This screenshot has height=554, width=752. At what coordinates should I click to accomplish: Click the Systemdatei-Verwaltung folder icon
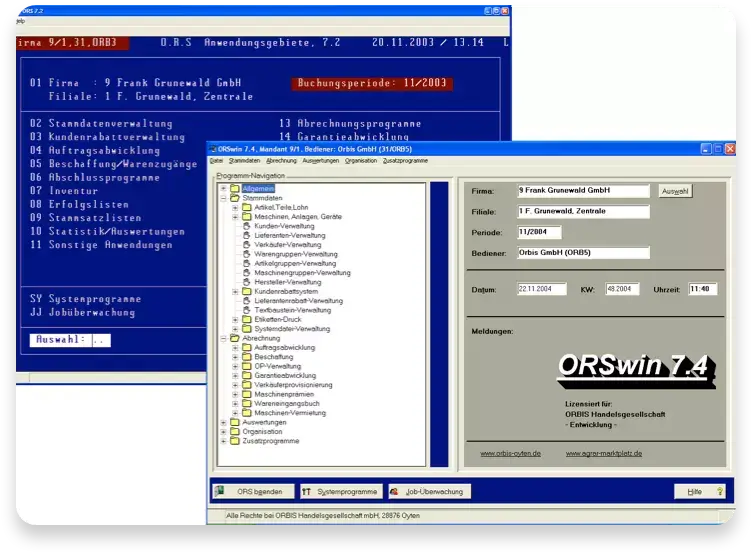247,329
